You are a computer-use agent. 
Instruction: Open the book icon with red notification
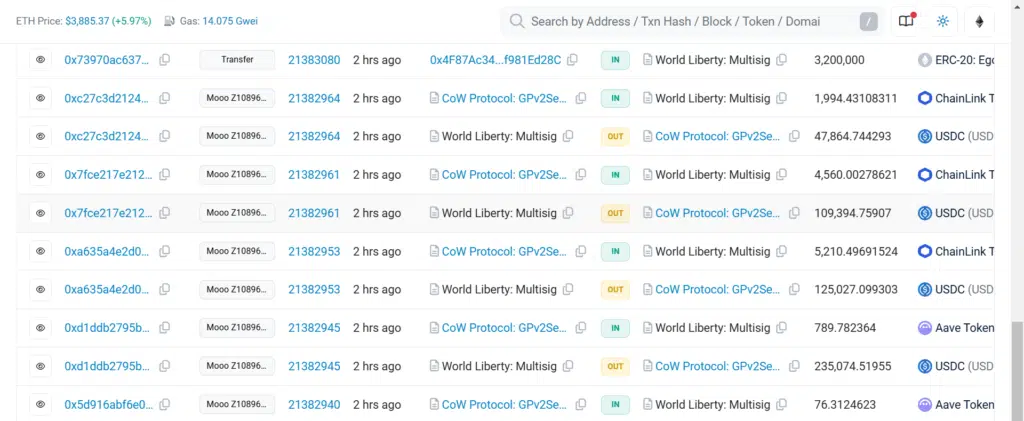[906, 21]
